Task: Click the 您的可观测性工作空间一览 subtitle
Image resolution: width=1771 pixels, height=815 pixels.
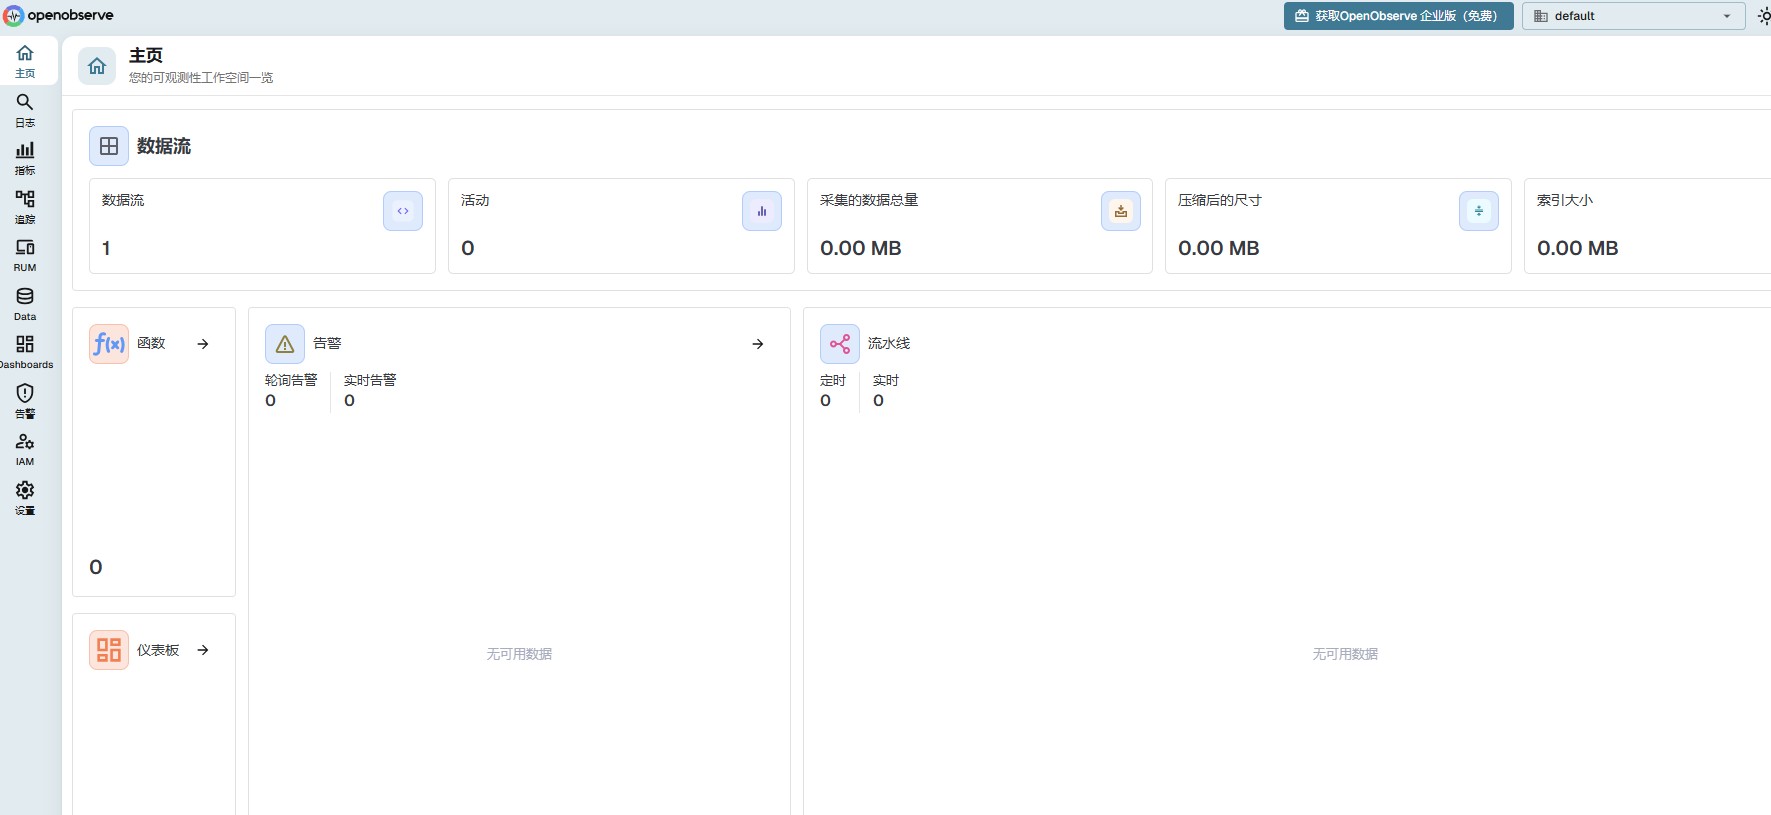Action: pos(201,78)
